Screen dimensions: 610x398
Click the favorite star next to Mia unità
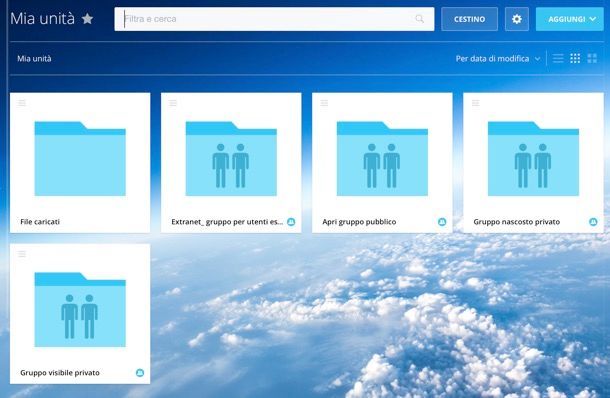88,19
